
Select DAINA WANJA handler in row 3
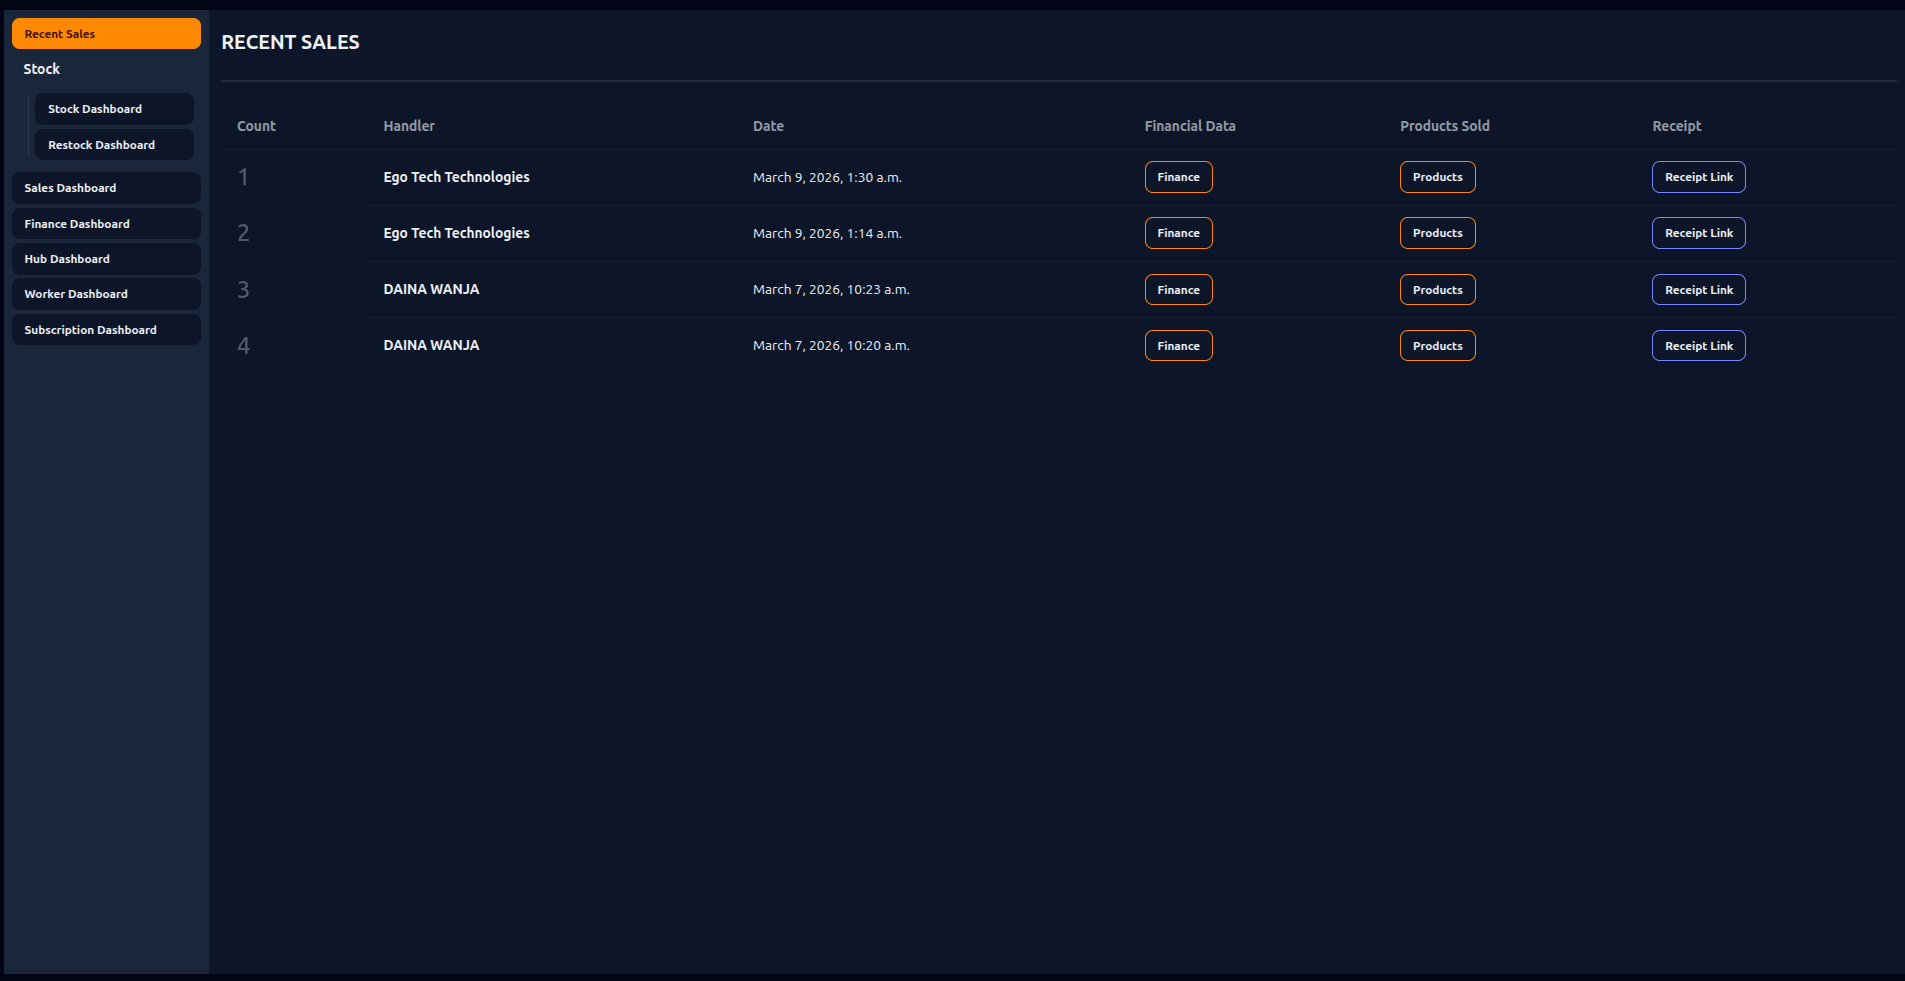[431, 289]
